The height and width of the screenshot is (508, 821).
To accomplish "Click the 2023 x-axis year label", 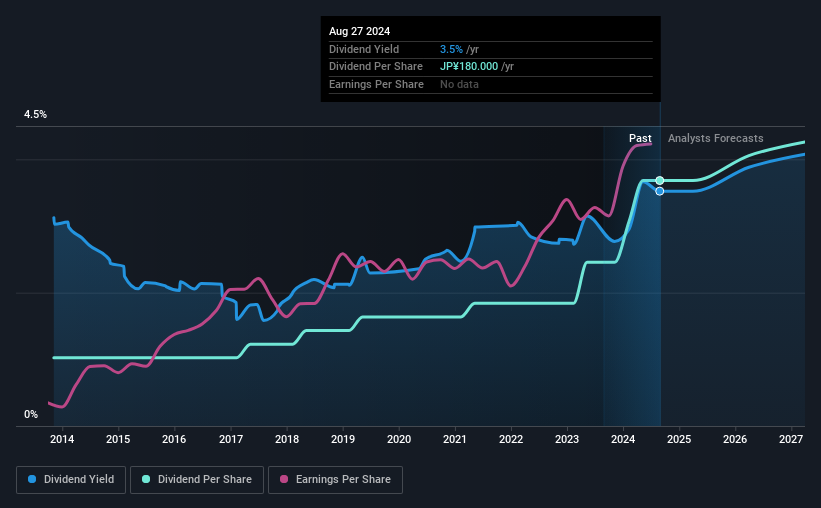I will click(x=567, y=439).
